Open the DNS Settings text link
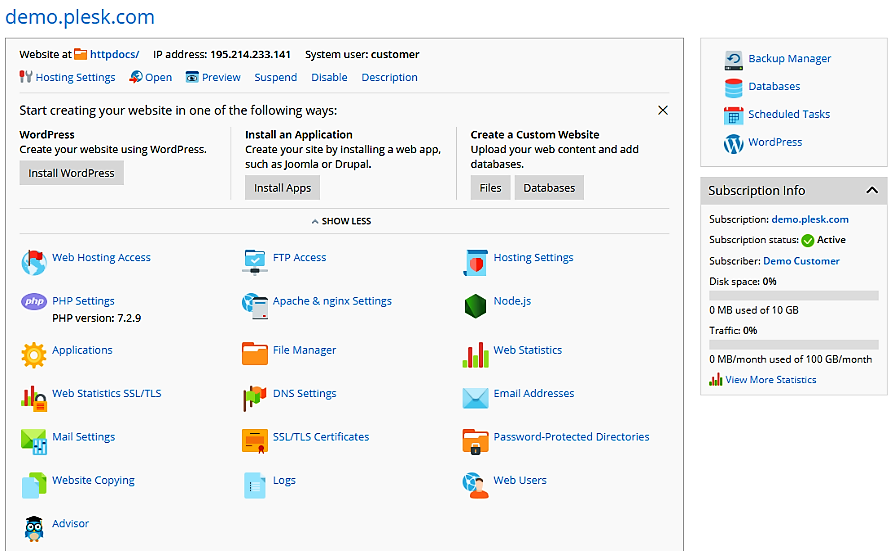The width and height of the screenshot is (895, 551). coord(304,393)
